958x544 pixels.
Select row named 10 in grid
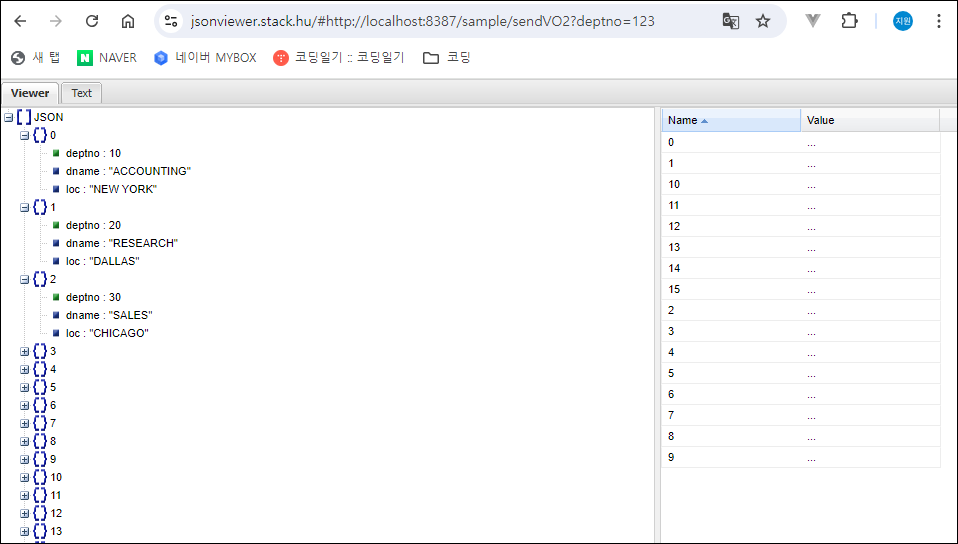801,185
